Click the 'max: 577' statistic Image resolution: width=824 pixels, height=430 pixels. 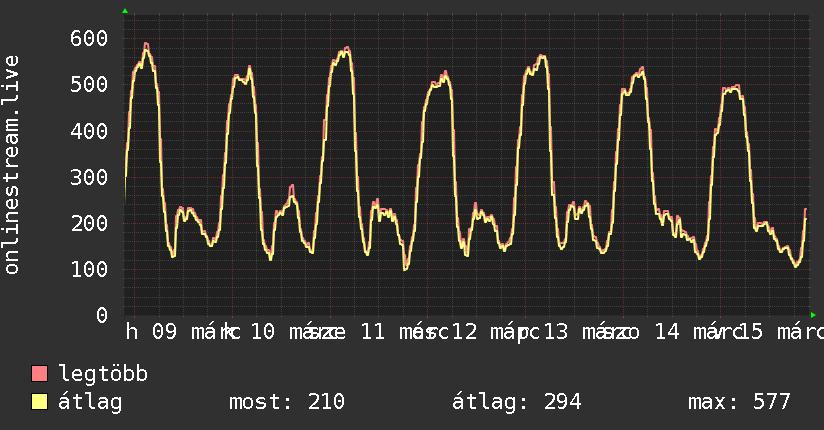[739, 402]
